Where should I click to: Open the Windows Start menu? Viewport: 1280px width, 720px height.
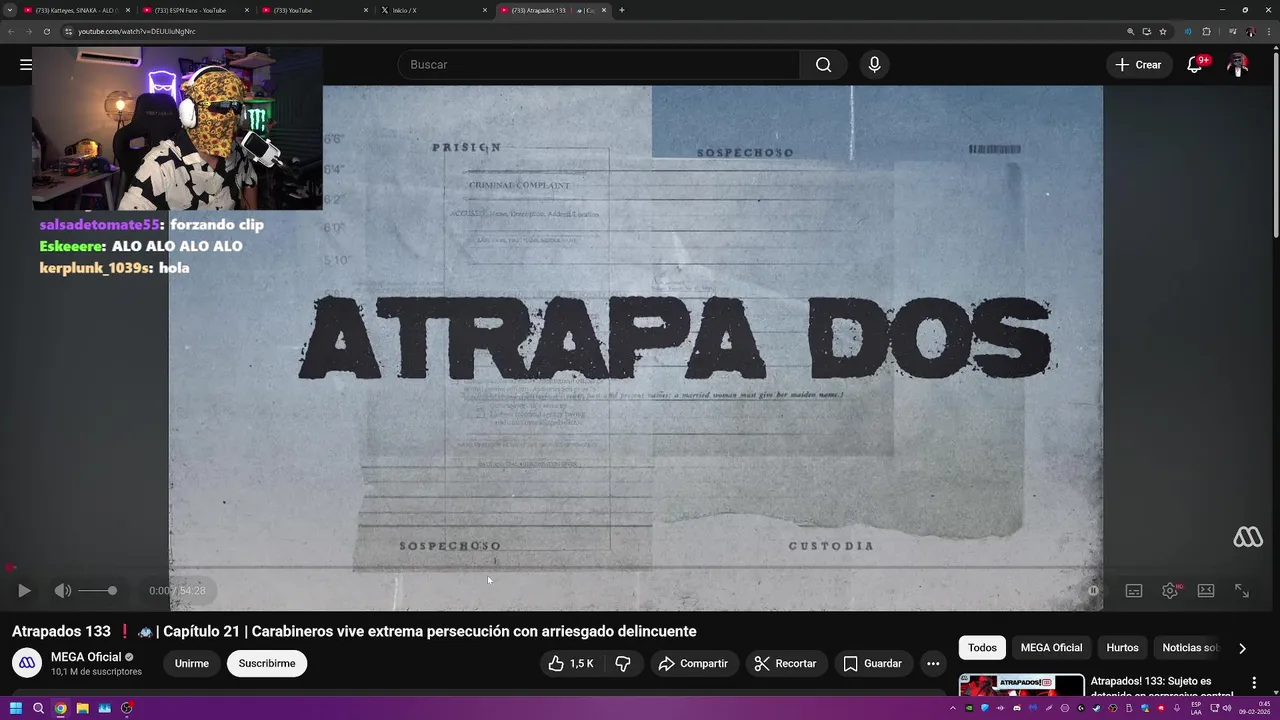click(16, 708)
